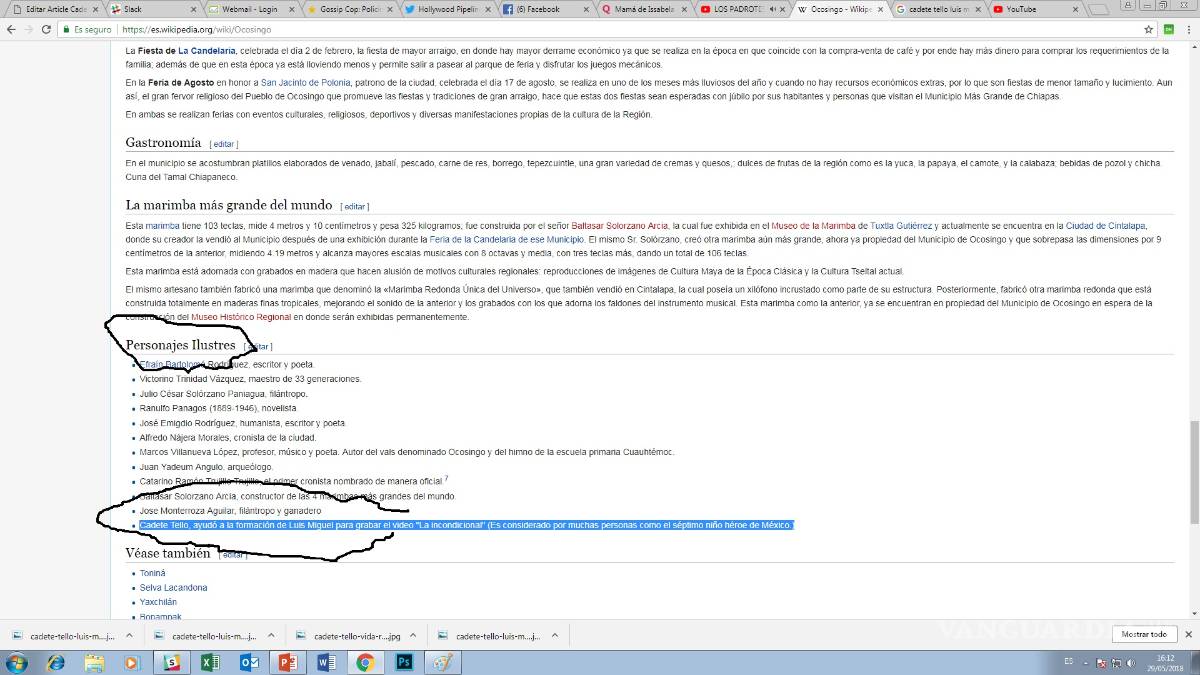This screenshot has width=1200, height=675.
Task: Click the volume speaker icon in tray
Action: click(x=1130, y=662)
